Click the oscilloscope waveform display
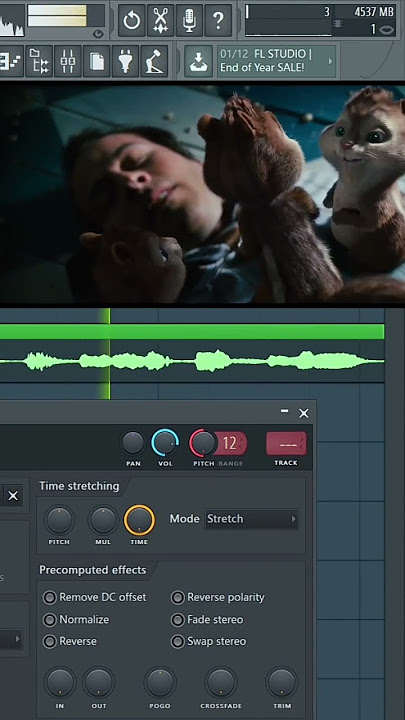The width and height of the screenshot is (405, 720). tap(12, 20)
